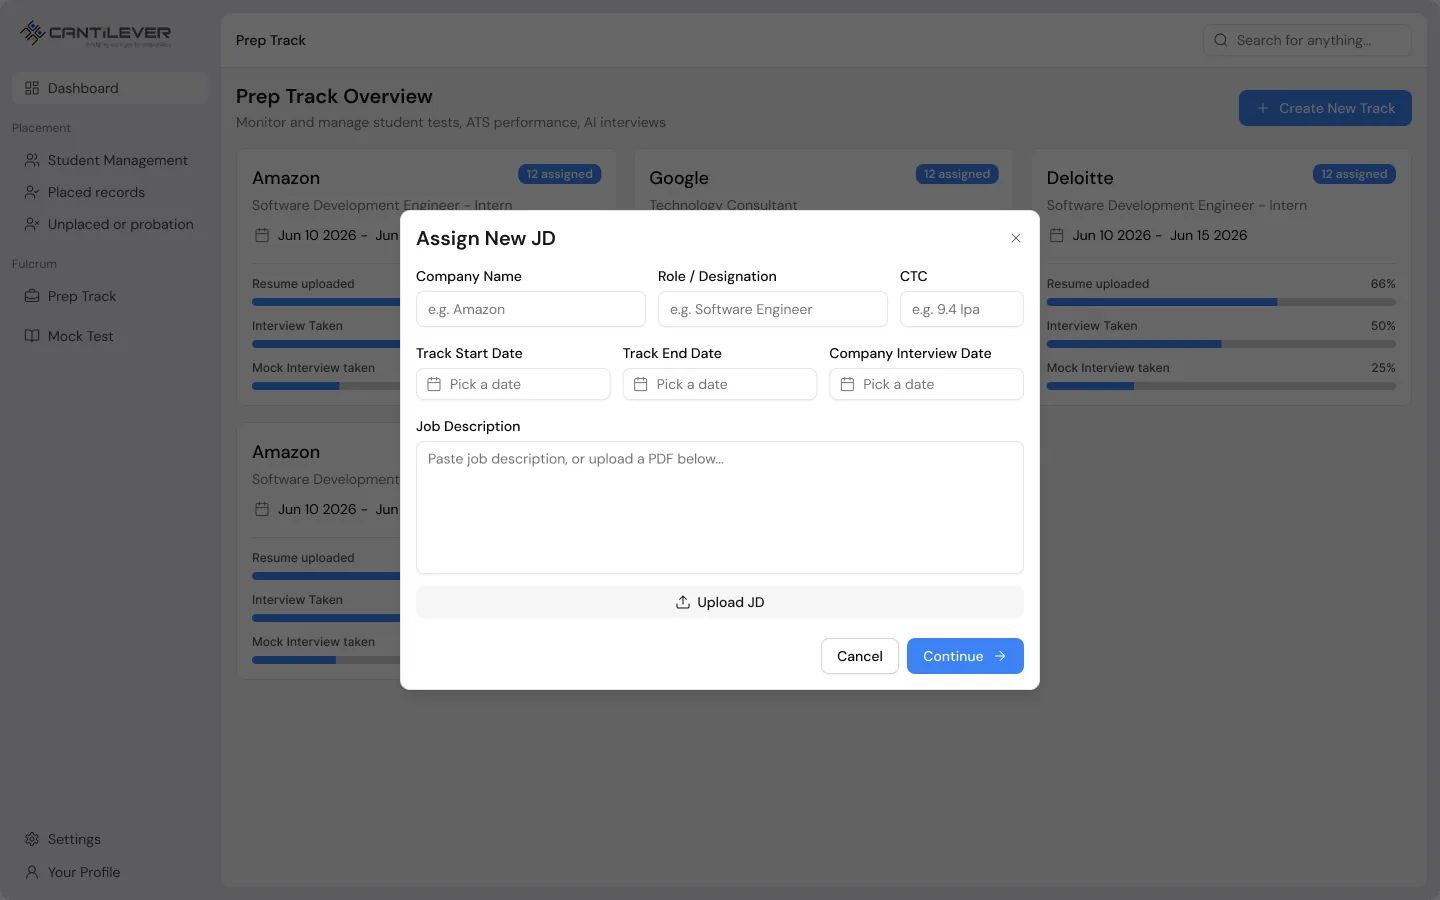Click the Prep Track briefcase icon

pyautogui.click(x=32, y=296)
